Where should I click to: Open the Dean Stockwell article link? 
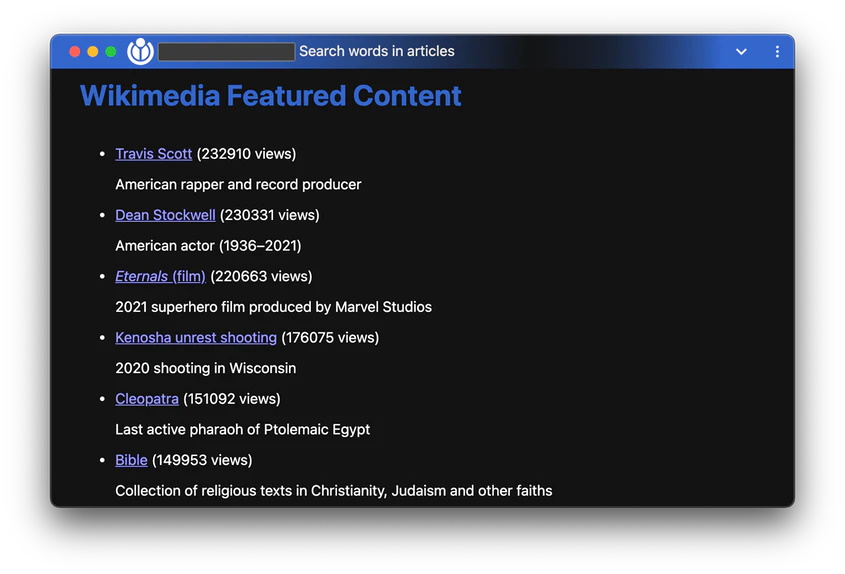pyautogui.click(x=165, y=215)
